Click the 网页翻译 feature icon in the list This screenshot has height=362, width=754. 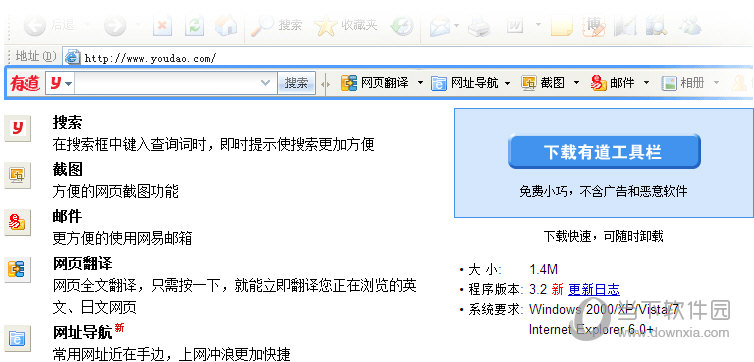point(18,269)
